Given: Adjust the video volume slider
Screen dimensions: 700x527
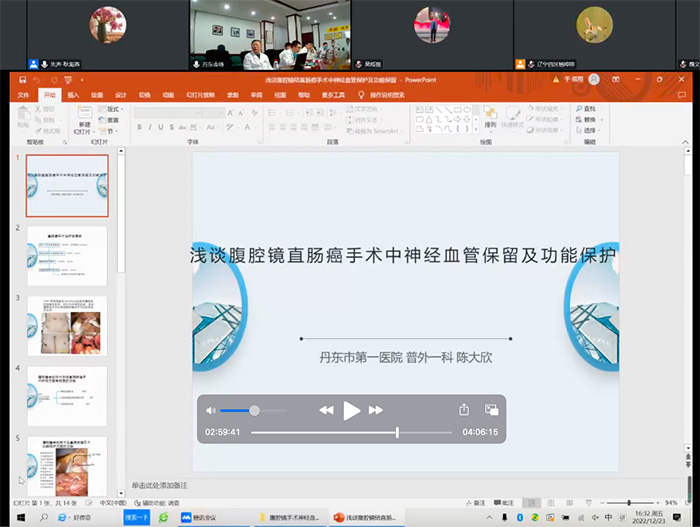Looking at the screenshot, I should (254, 410).
